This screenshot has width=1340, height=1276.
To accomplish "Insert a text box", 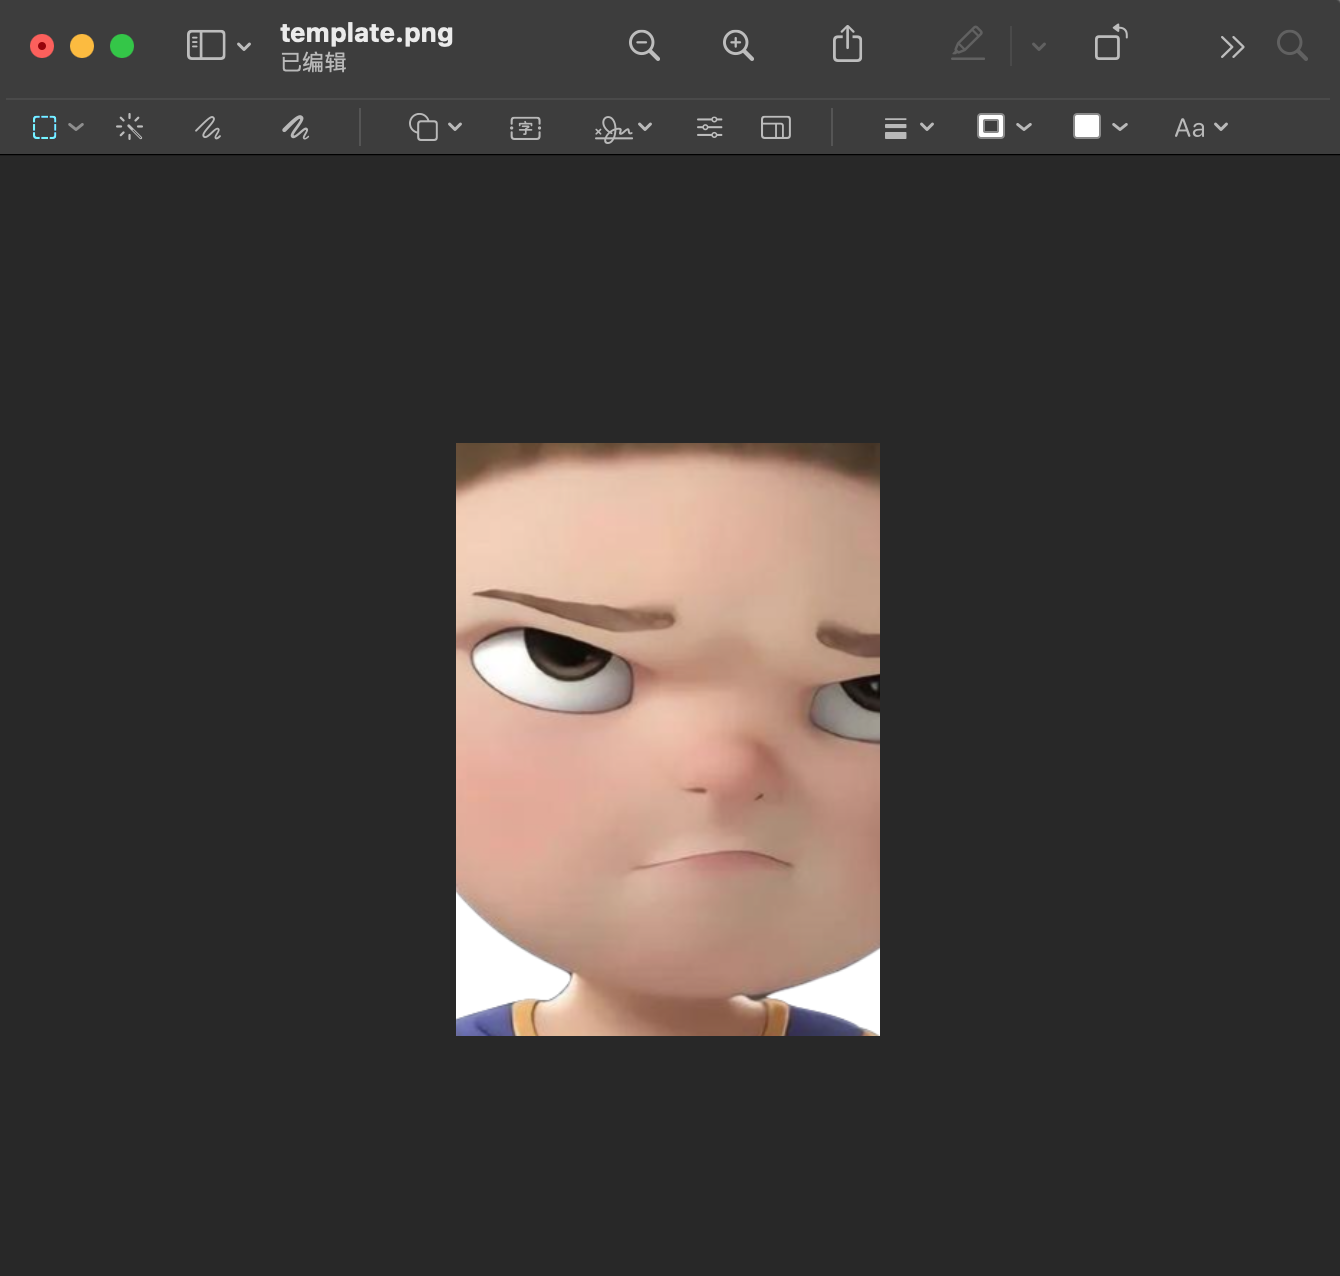I will point(526,128).
